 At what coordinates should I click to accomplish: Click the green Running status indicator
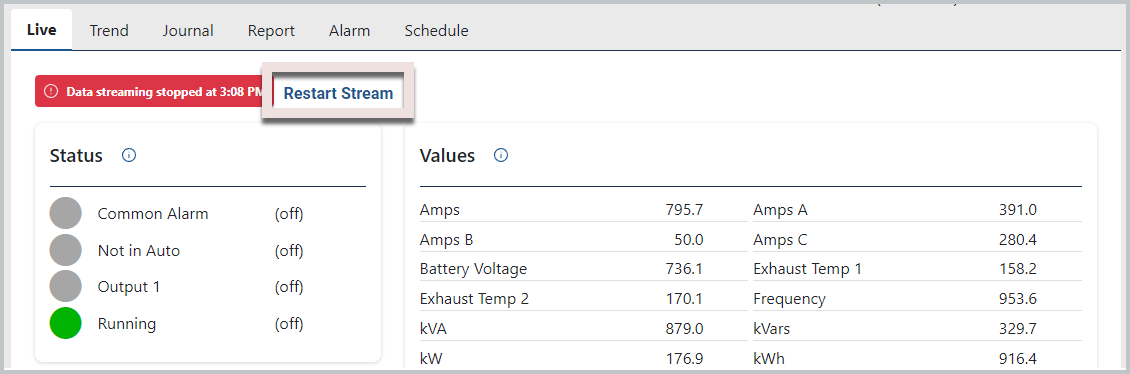coord(66,324)
